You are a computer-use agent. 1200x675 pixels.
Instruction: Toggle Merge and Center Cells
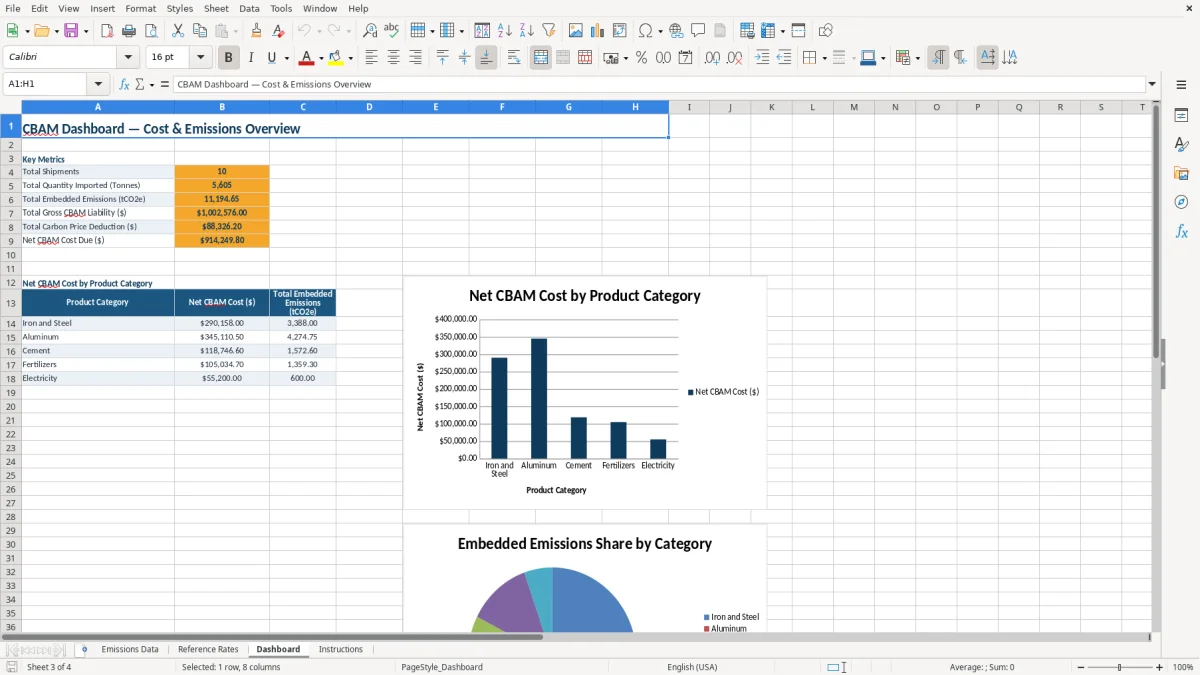pyautogui.click(x=541, y=58)
